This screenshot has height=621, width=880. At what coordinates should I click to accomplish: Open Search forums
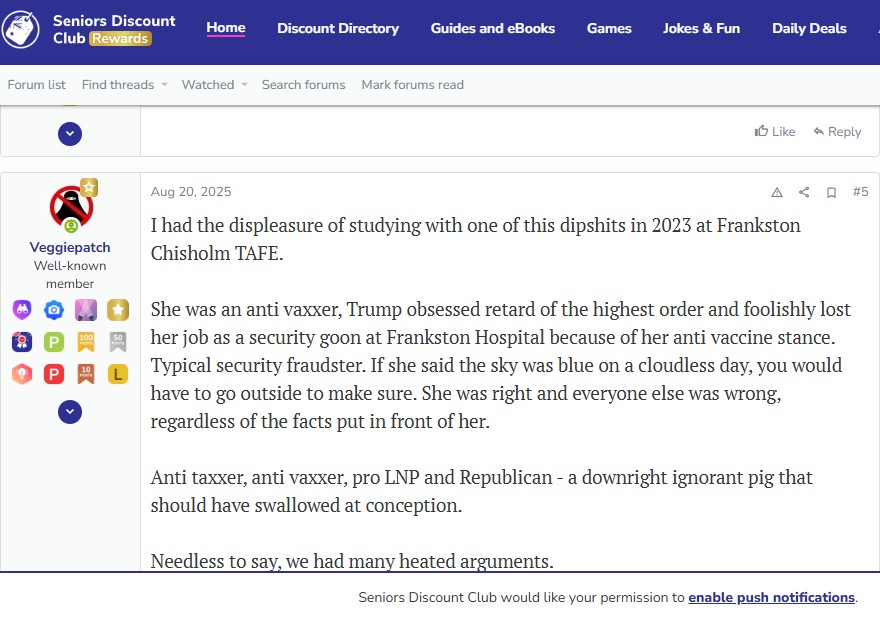(303, 85)
